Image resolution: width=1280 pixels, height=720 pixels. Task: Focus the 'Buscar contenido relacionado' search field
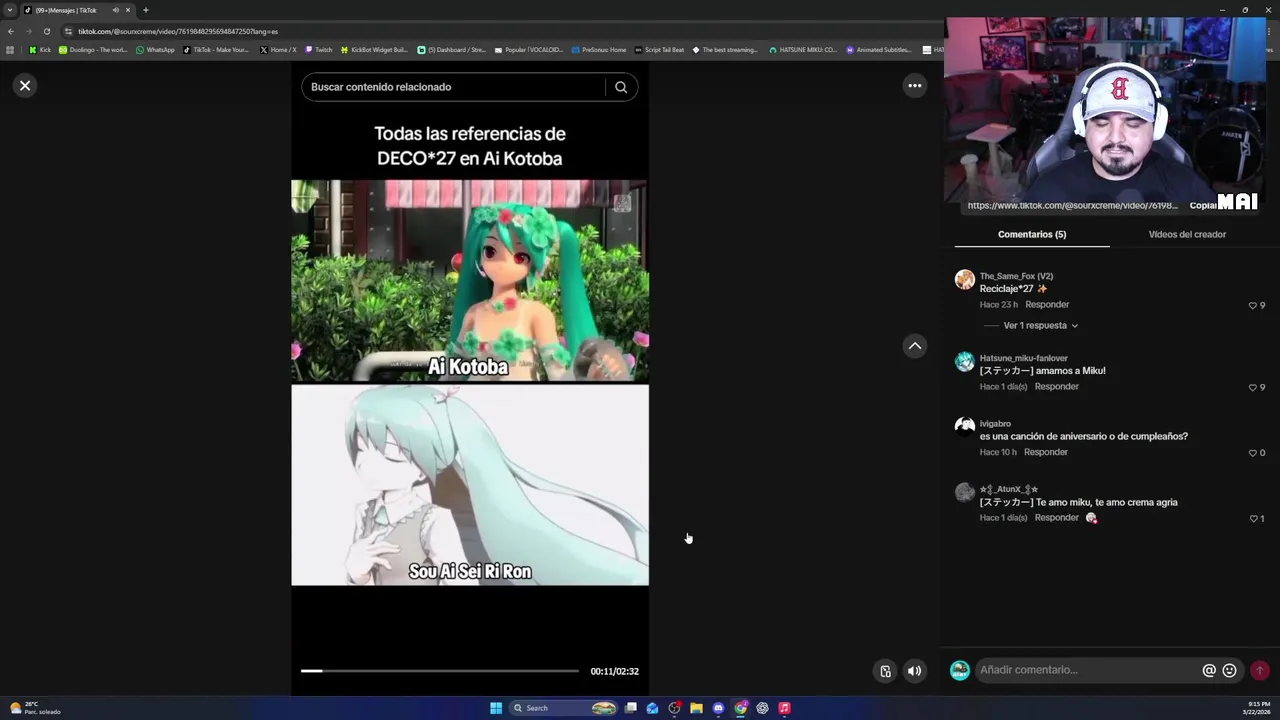coord(455,87)
